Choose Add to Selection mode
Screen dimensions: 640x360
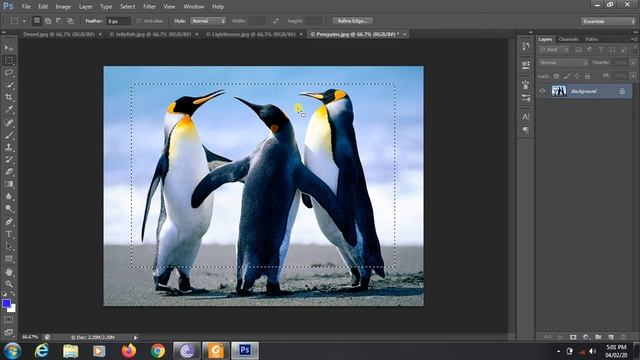[x=48, y=21]
